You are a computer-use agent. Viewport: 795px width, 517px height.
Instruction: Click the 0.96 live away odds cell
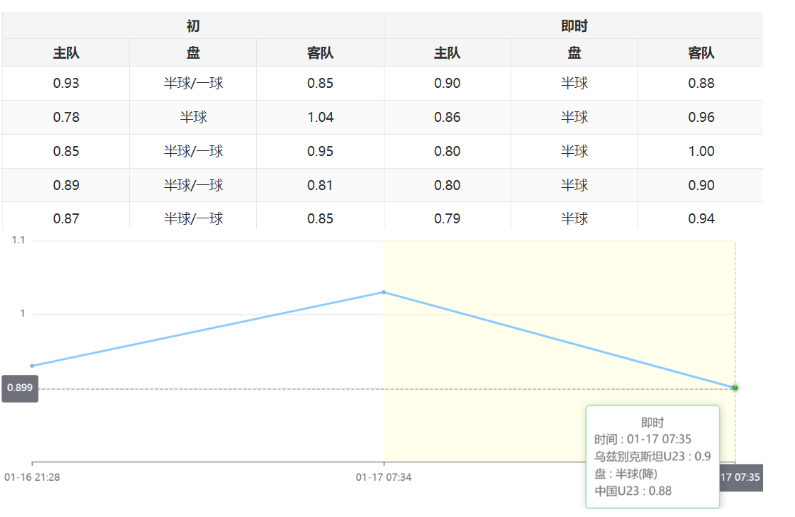pos(701,117)
